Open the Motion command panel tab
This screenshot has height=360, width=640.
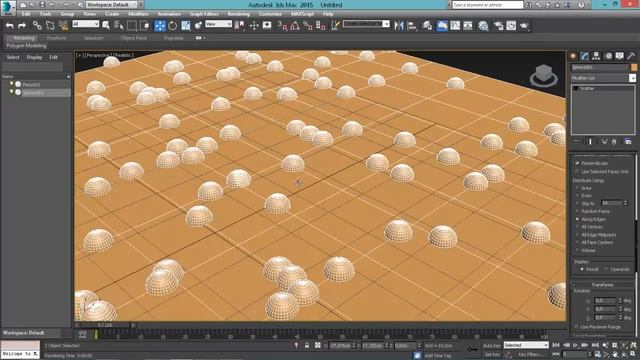(x=608, y=56)
